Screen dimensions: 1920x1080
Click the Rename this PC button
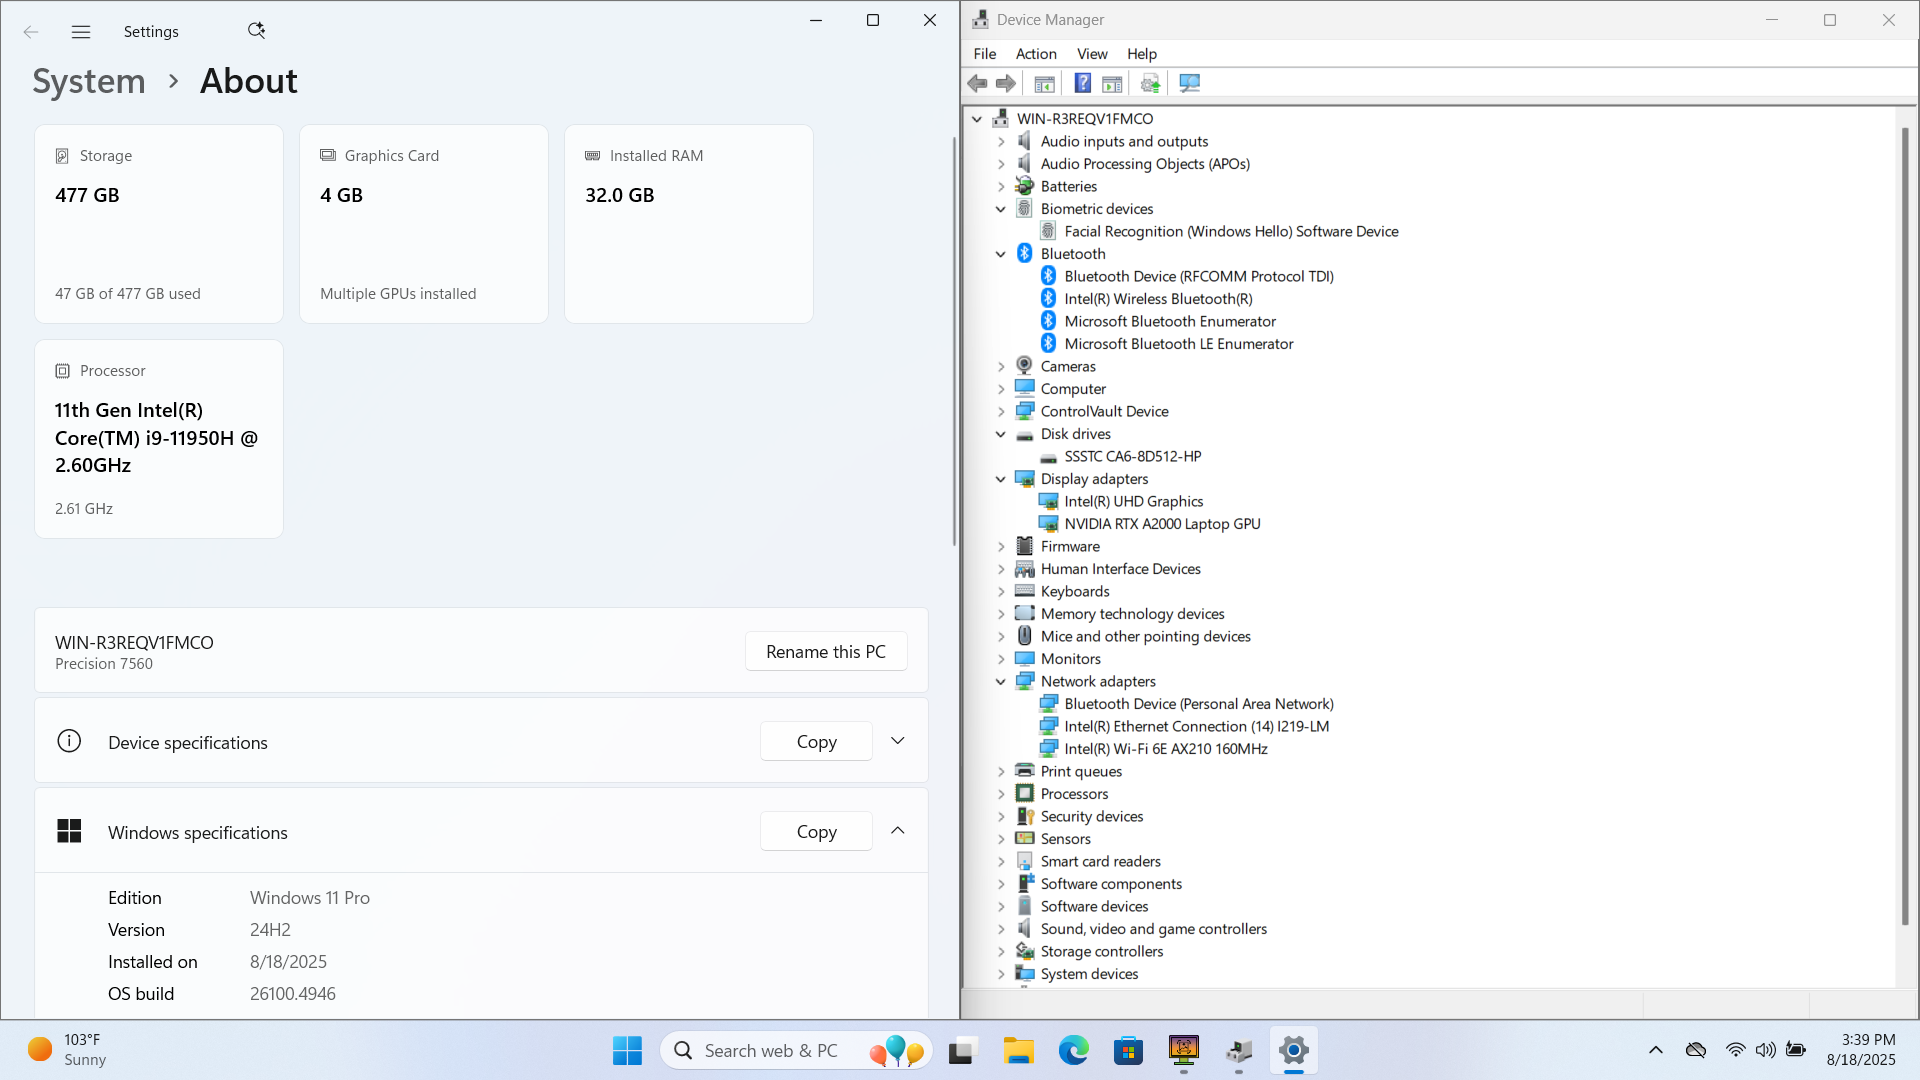coord(825,652)
